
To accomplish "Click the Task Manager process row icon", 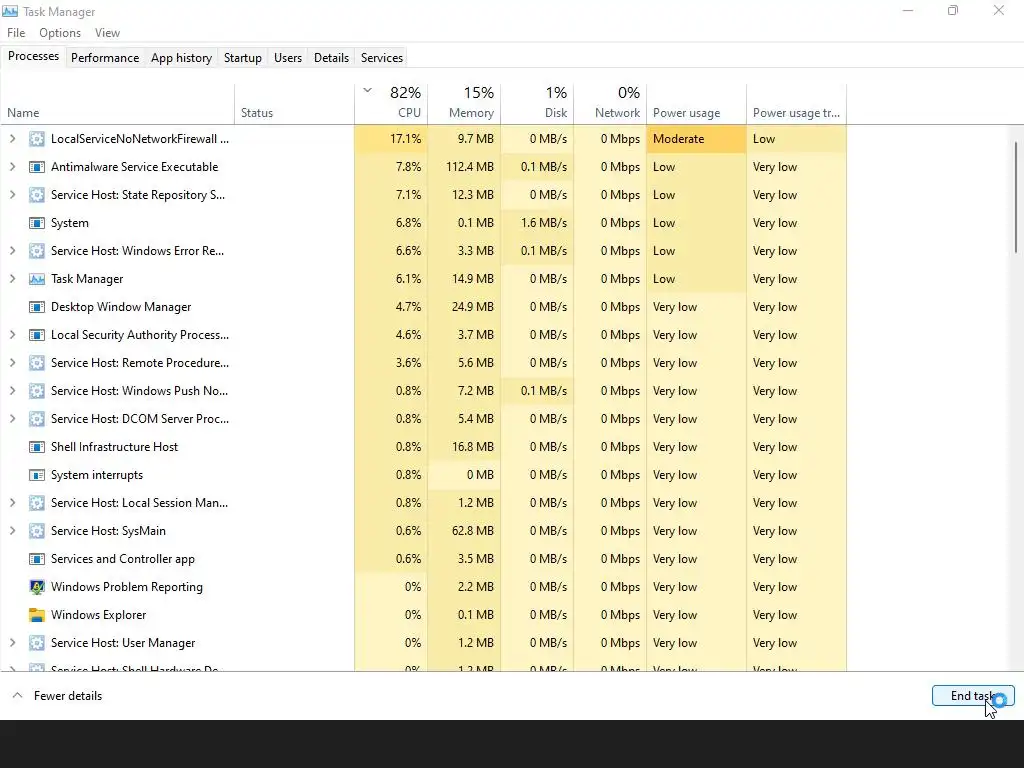I will click(37, 279).
